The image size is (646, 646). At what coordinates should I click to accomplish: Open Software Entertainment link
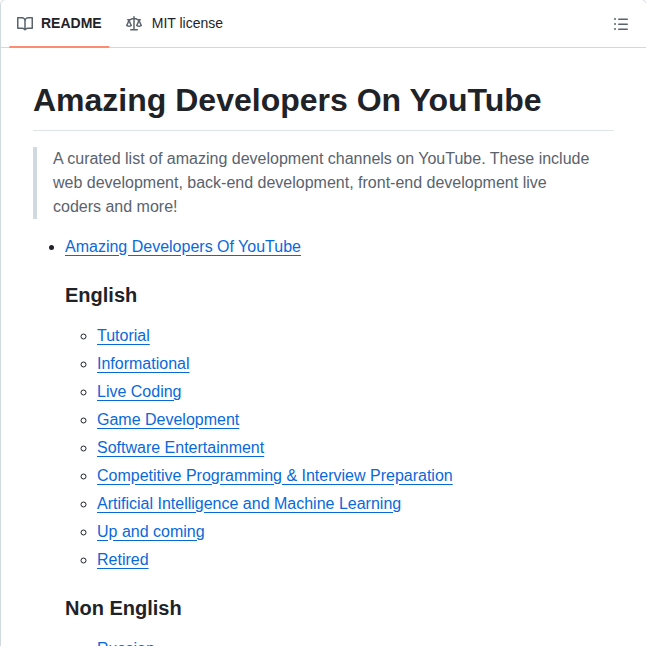180,448
